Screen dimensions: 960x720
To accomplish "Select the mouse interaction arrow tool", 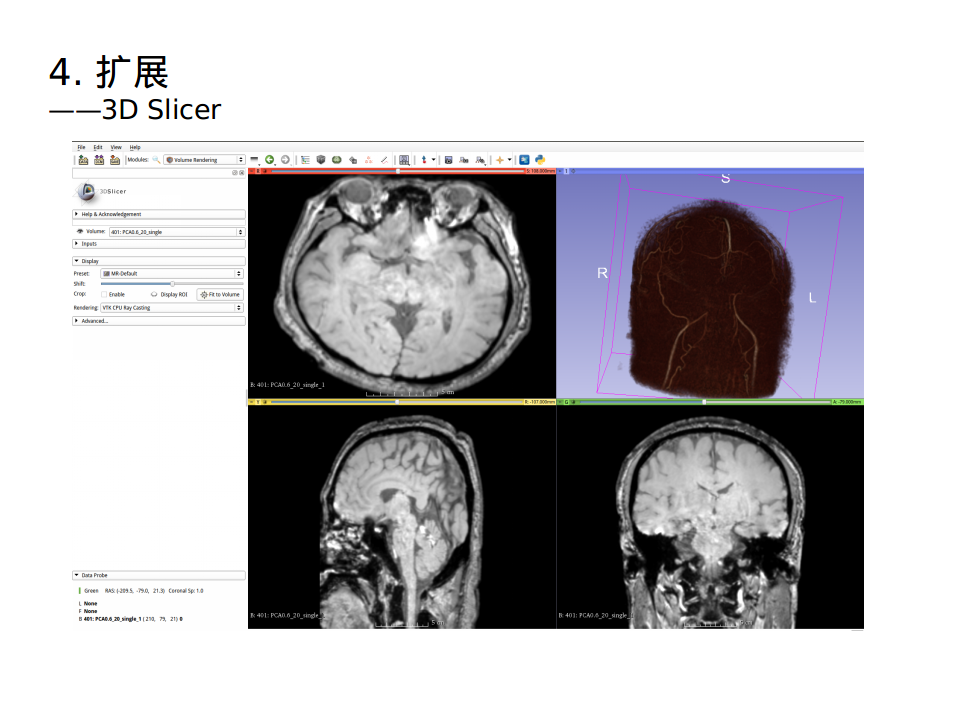I will [x=424, y=160].
